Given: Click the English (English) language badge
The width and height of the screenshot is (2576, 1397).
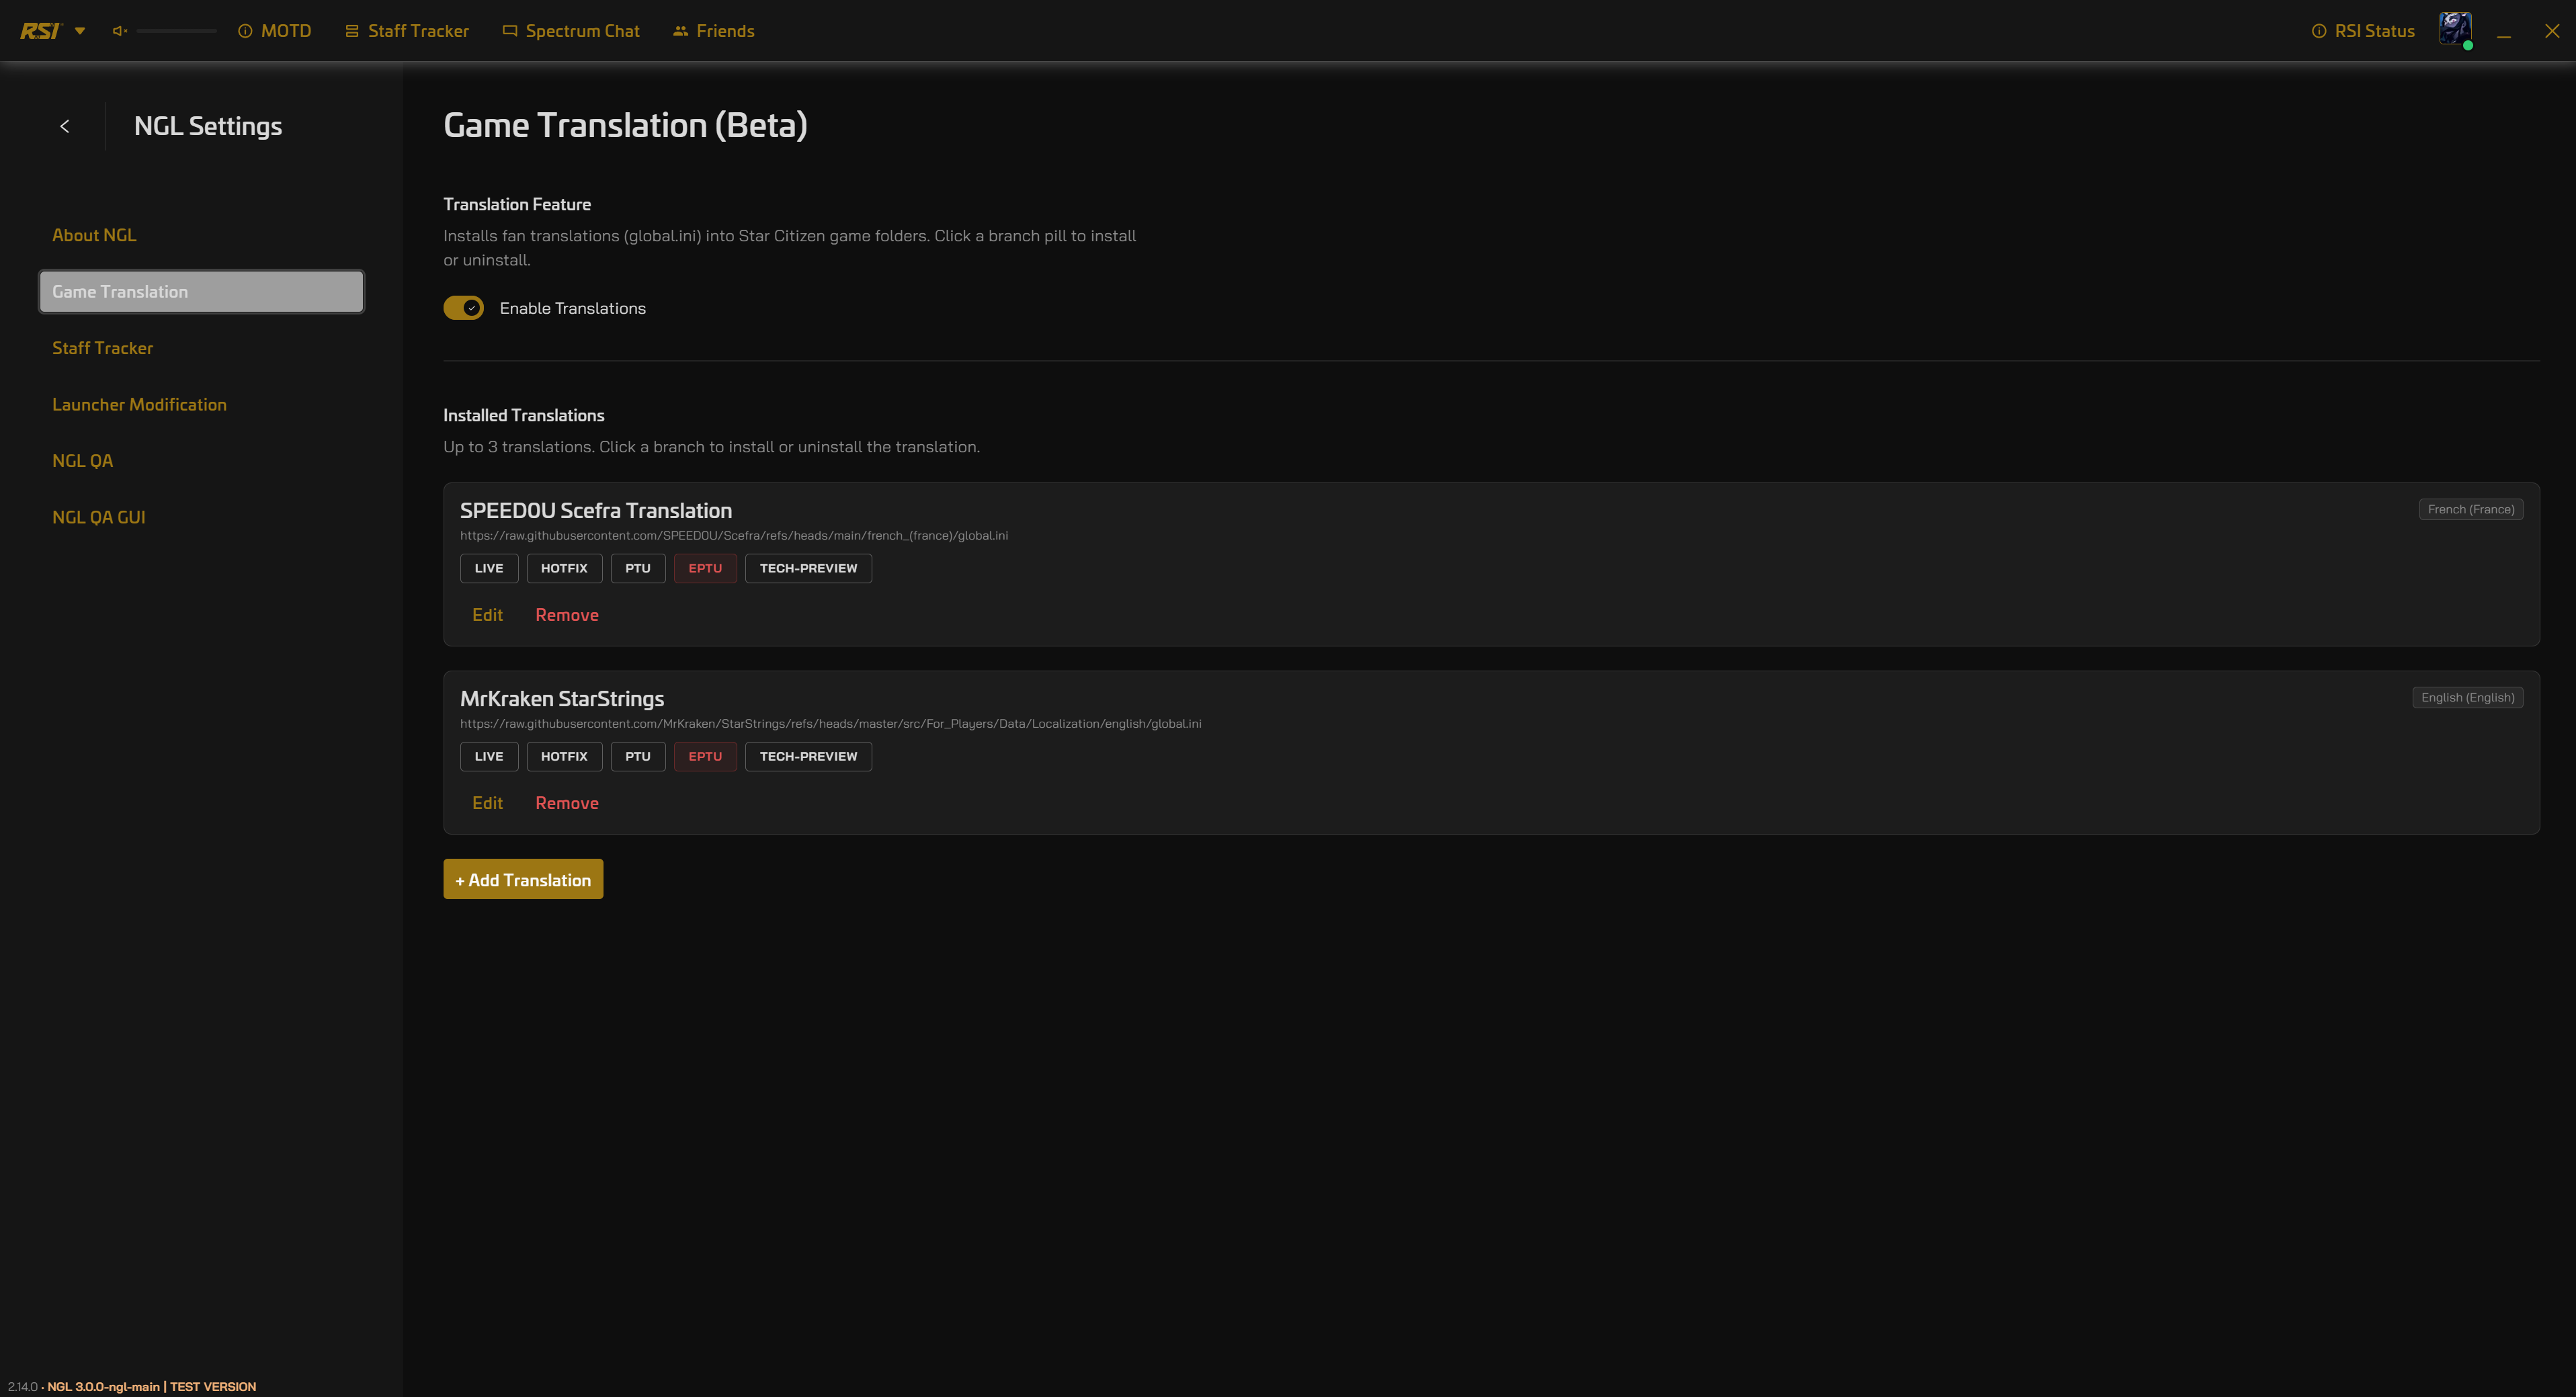Looking at the screenshot, I should [x=2468, y=697].
